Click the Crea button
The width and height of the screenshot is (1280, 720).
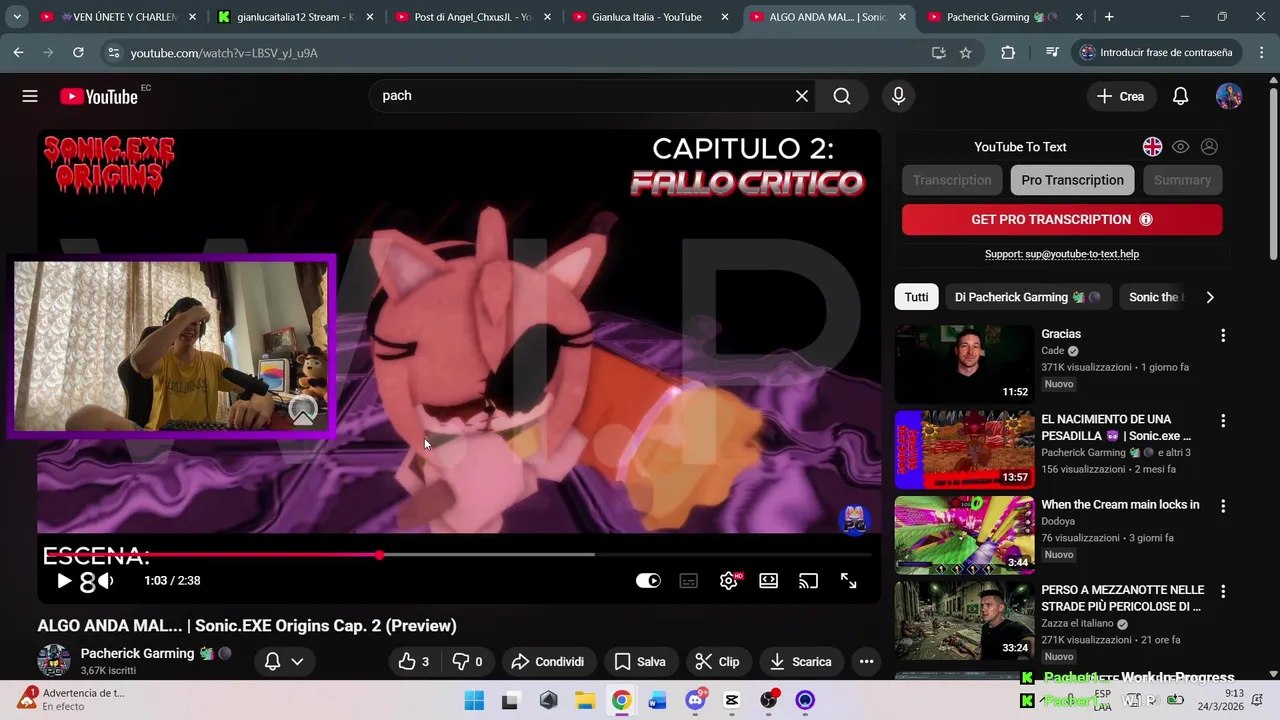[x=1121, y=96]
